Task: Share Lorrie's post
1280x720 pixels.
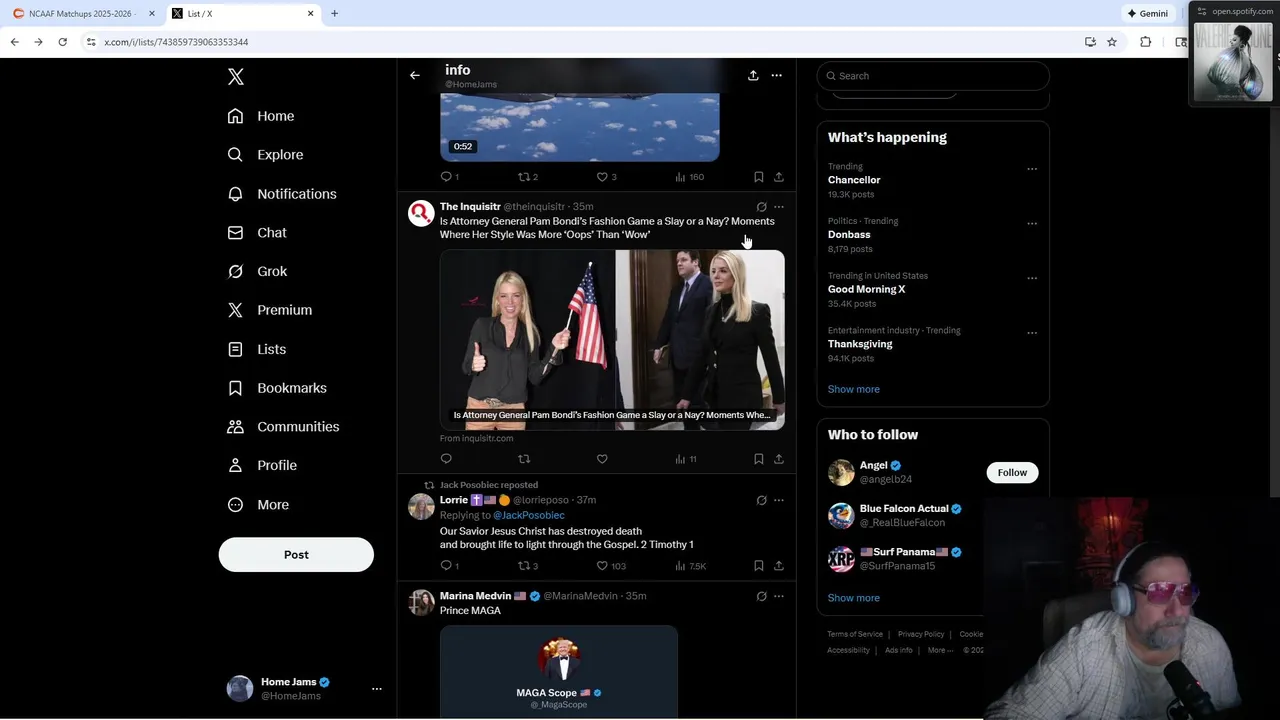Action: click(x=779, y=566)
